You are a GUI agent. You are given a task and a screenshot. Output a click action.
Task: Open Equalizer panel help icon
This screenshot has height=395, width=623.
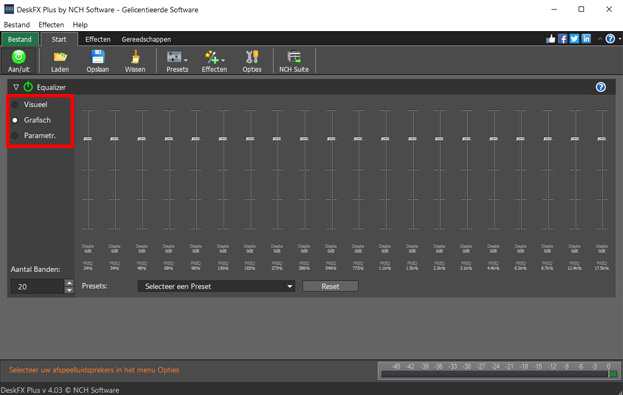point(601,87)
